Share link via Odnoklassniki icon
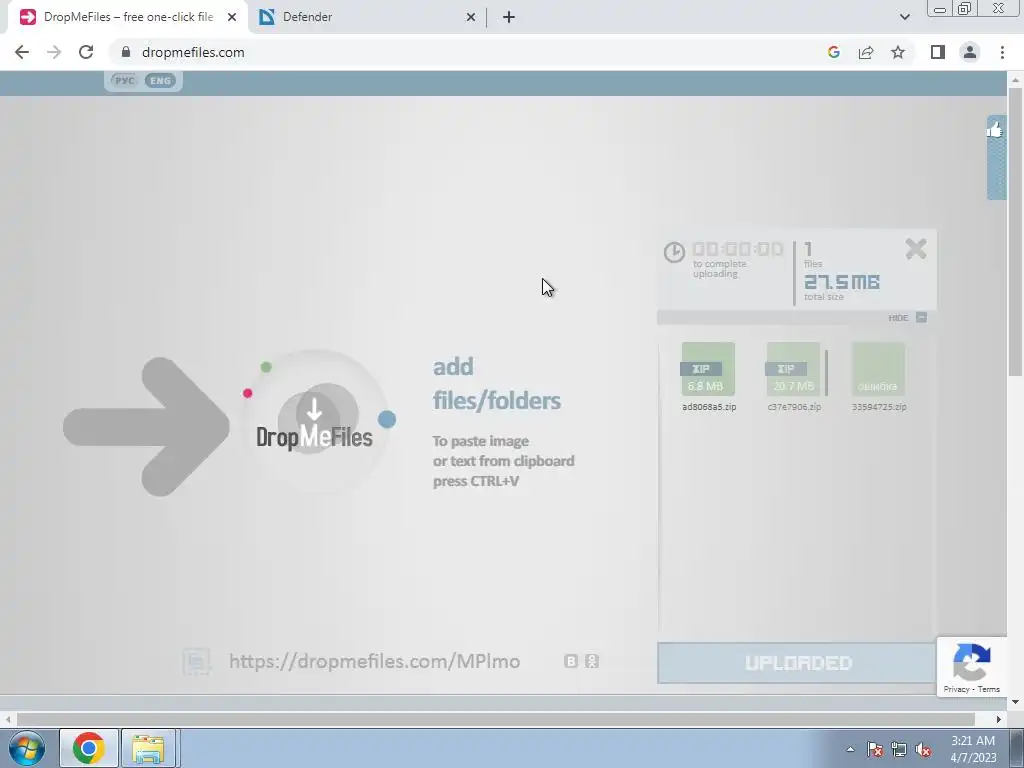The image size is (1024, 768). [x=592, y=662]
